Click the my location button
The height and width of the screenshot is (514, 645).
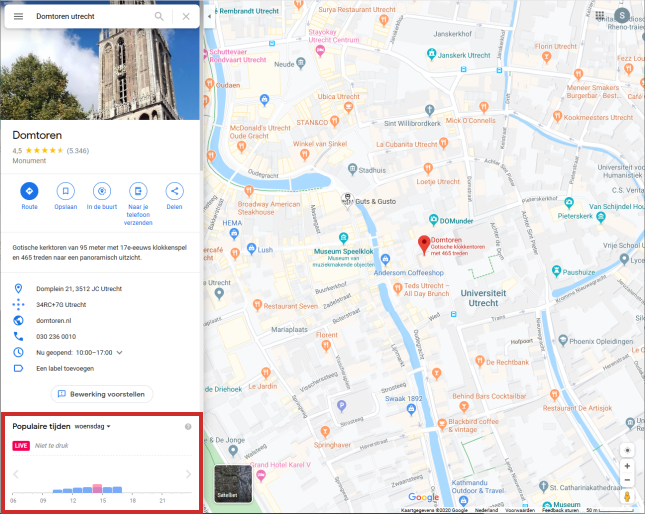pos(627,450)
